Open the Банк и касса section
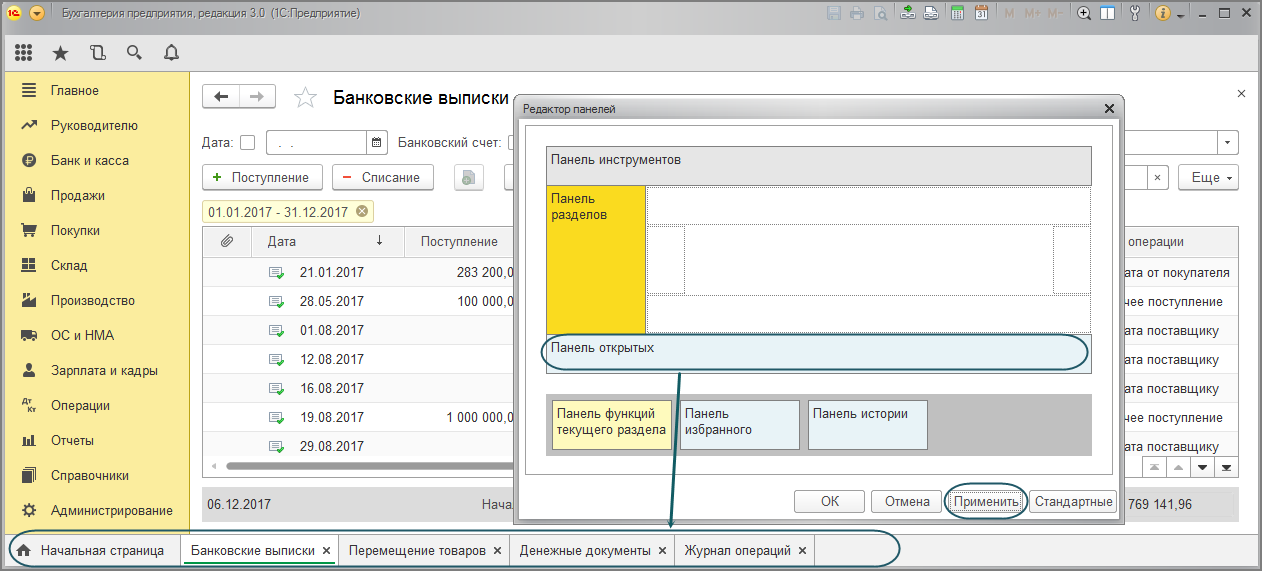 pos(90,160)
